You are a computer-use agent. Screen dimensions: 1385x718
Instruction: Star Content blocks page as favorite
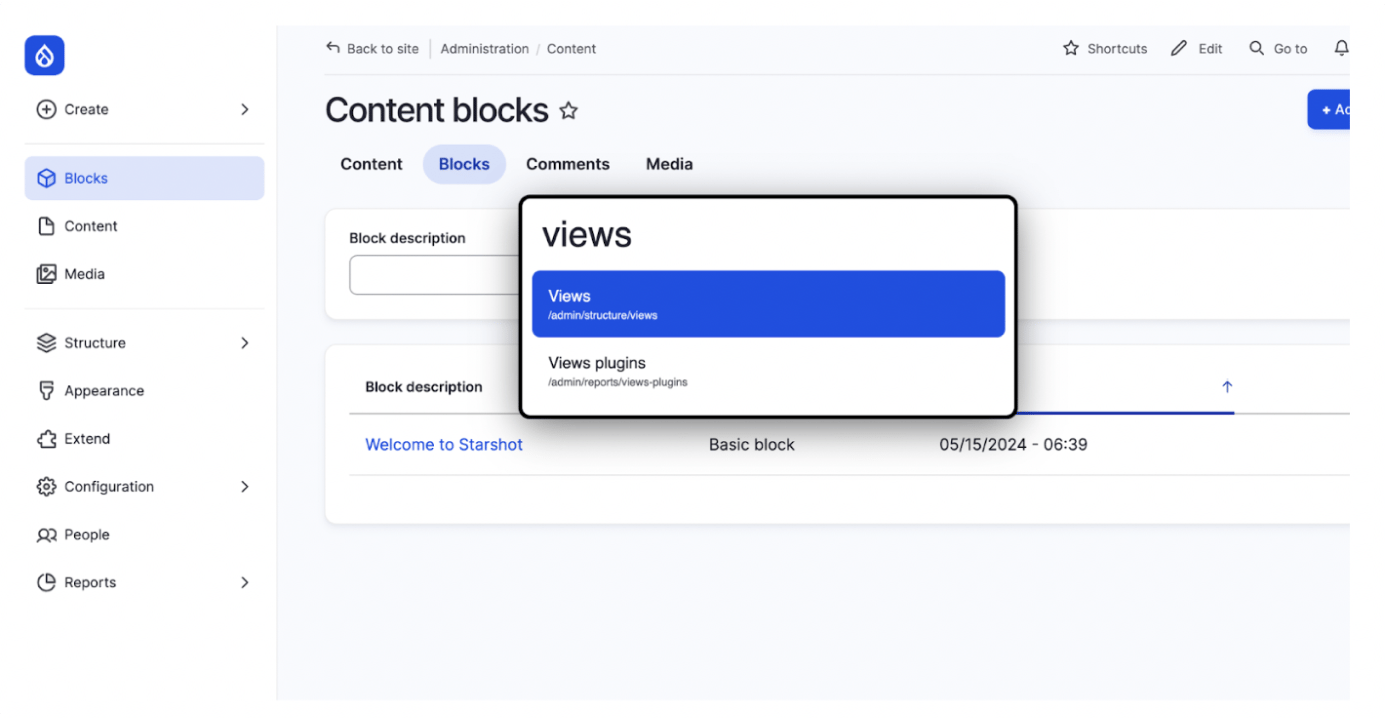point(568,111)
